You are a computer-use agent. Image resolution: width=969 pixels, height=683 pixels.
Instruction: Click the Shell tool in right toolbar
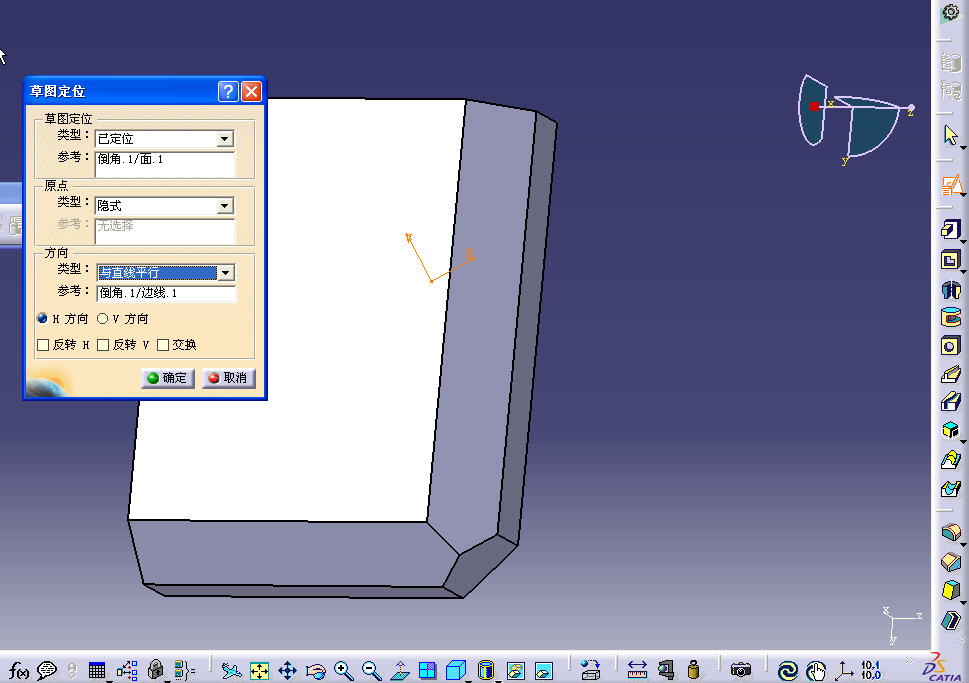tap(951, 620)
